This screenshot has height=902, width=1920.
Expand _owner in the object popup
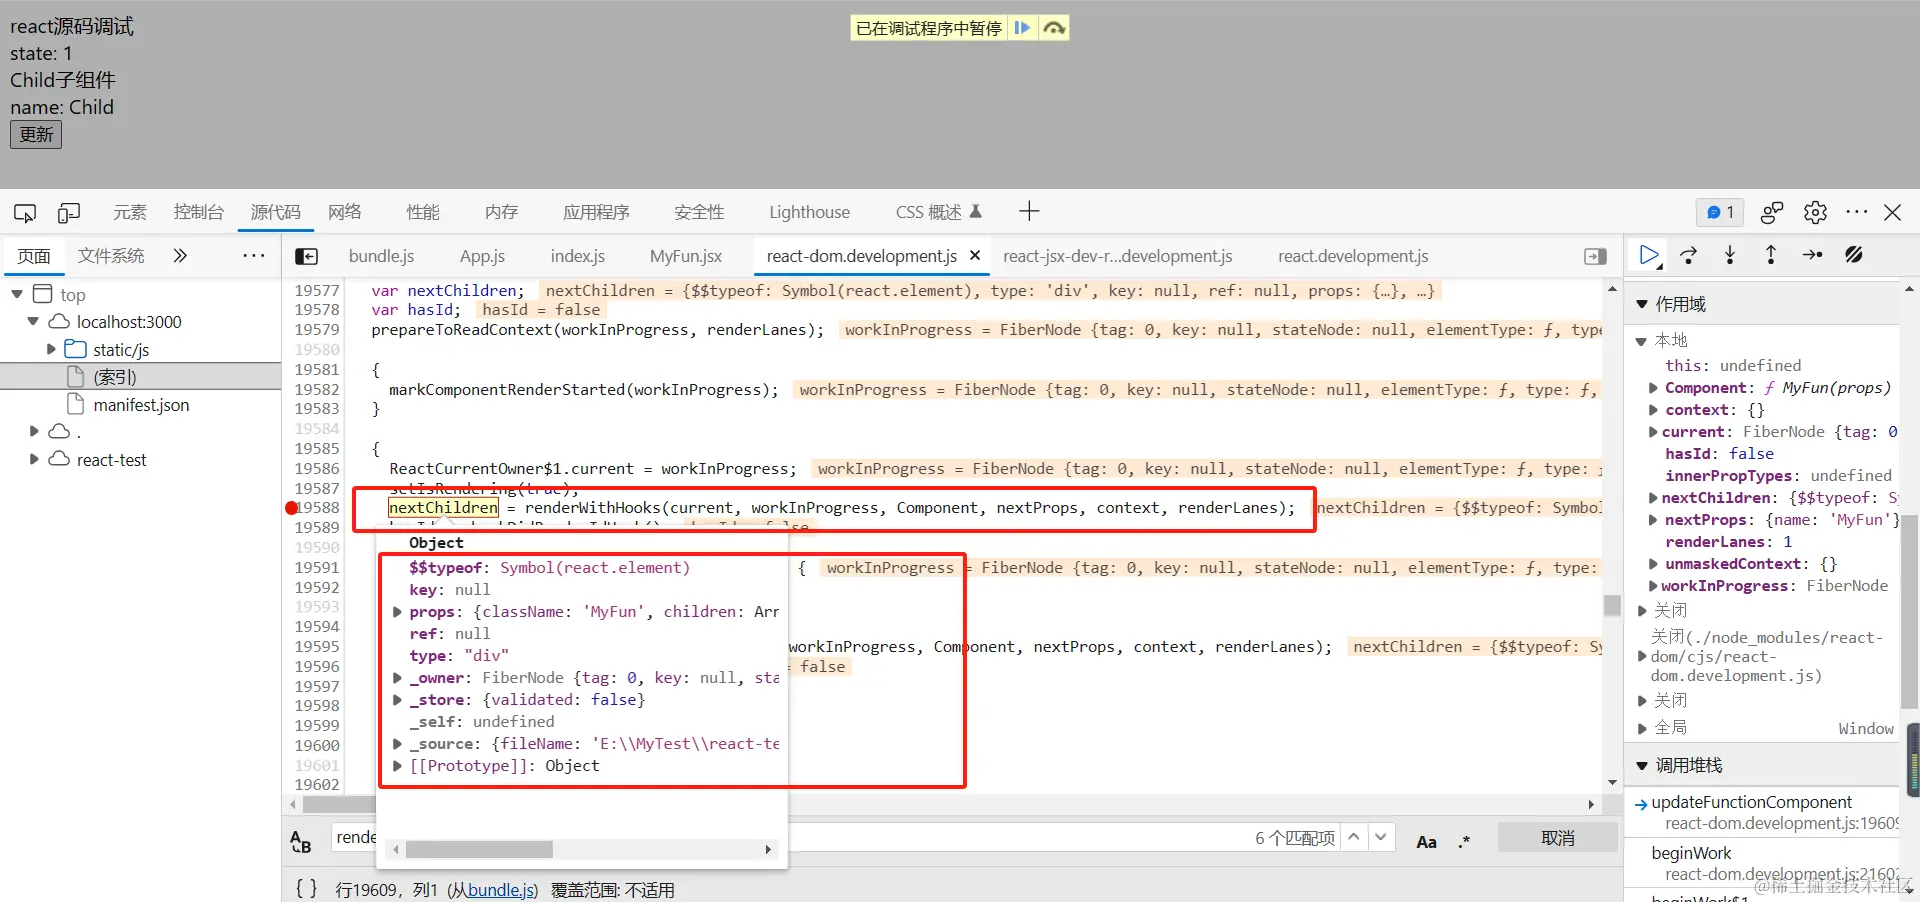pos(397,678)
